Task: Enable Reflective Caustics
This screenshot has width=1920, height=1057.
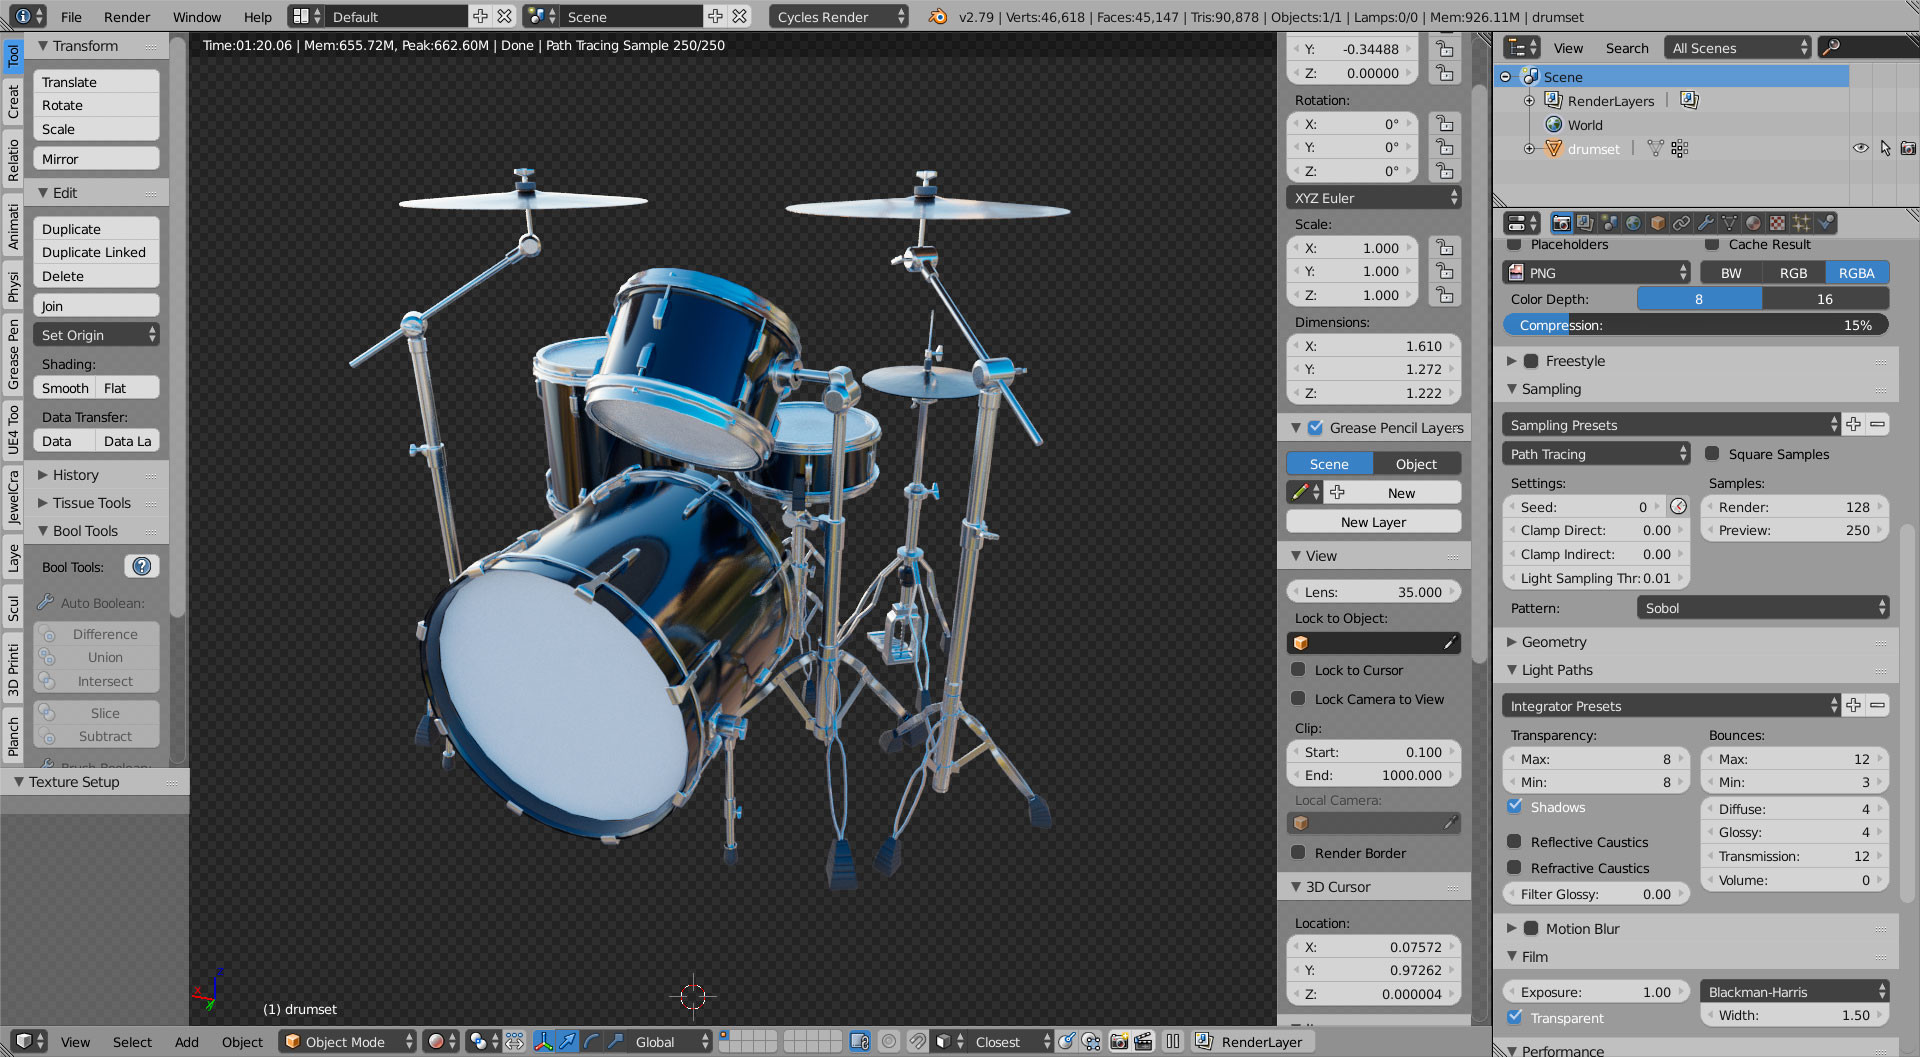Action: tap(1516, 842)
